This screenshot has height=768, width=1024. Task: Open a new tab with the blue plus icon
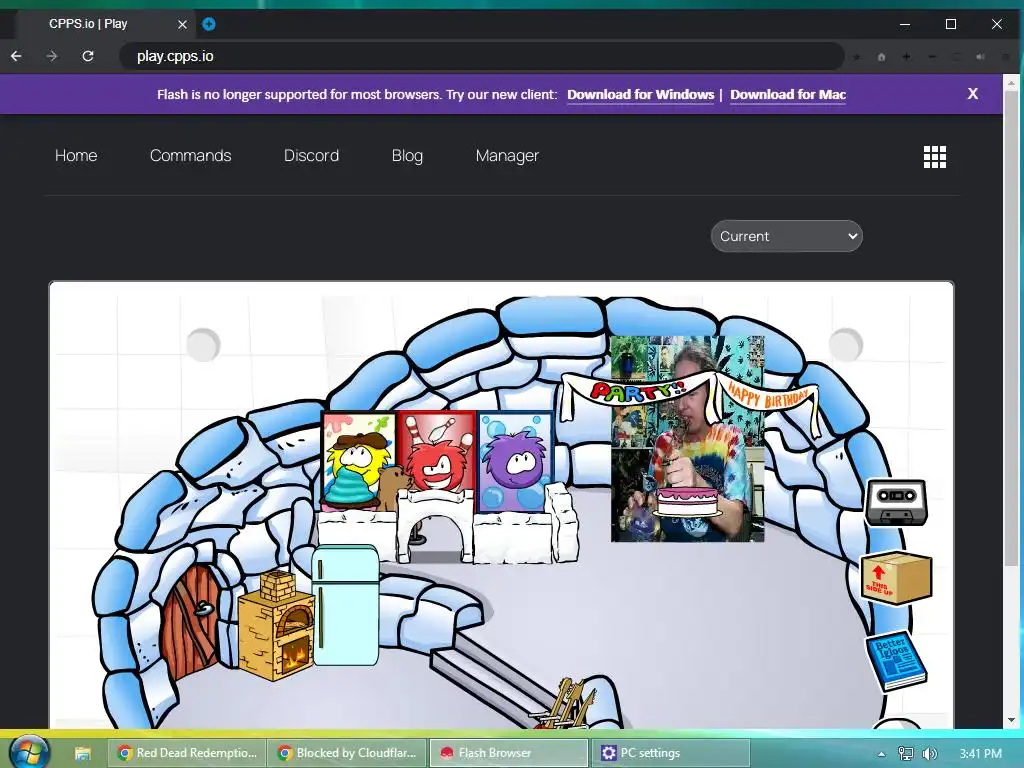click(209, 24)
